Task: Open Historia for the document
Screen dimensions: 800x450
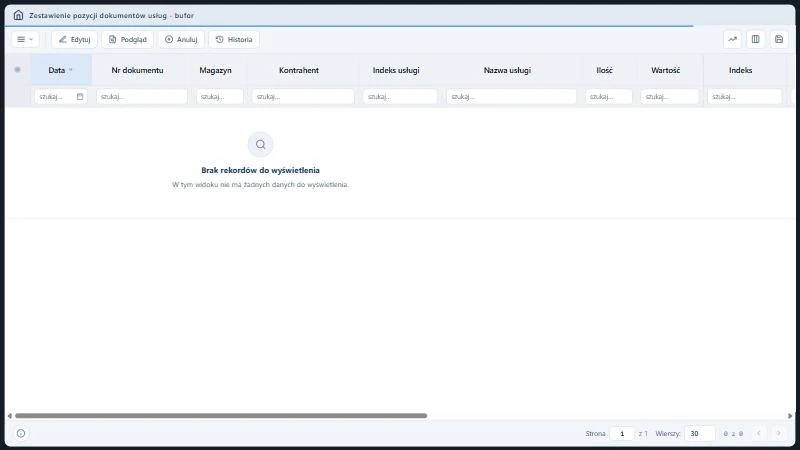Action: coord(234,39)
